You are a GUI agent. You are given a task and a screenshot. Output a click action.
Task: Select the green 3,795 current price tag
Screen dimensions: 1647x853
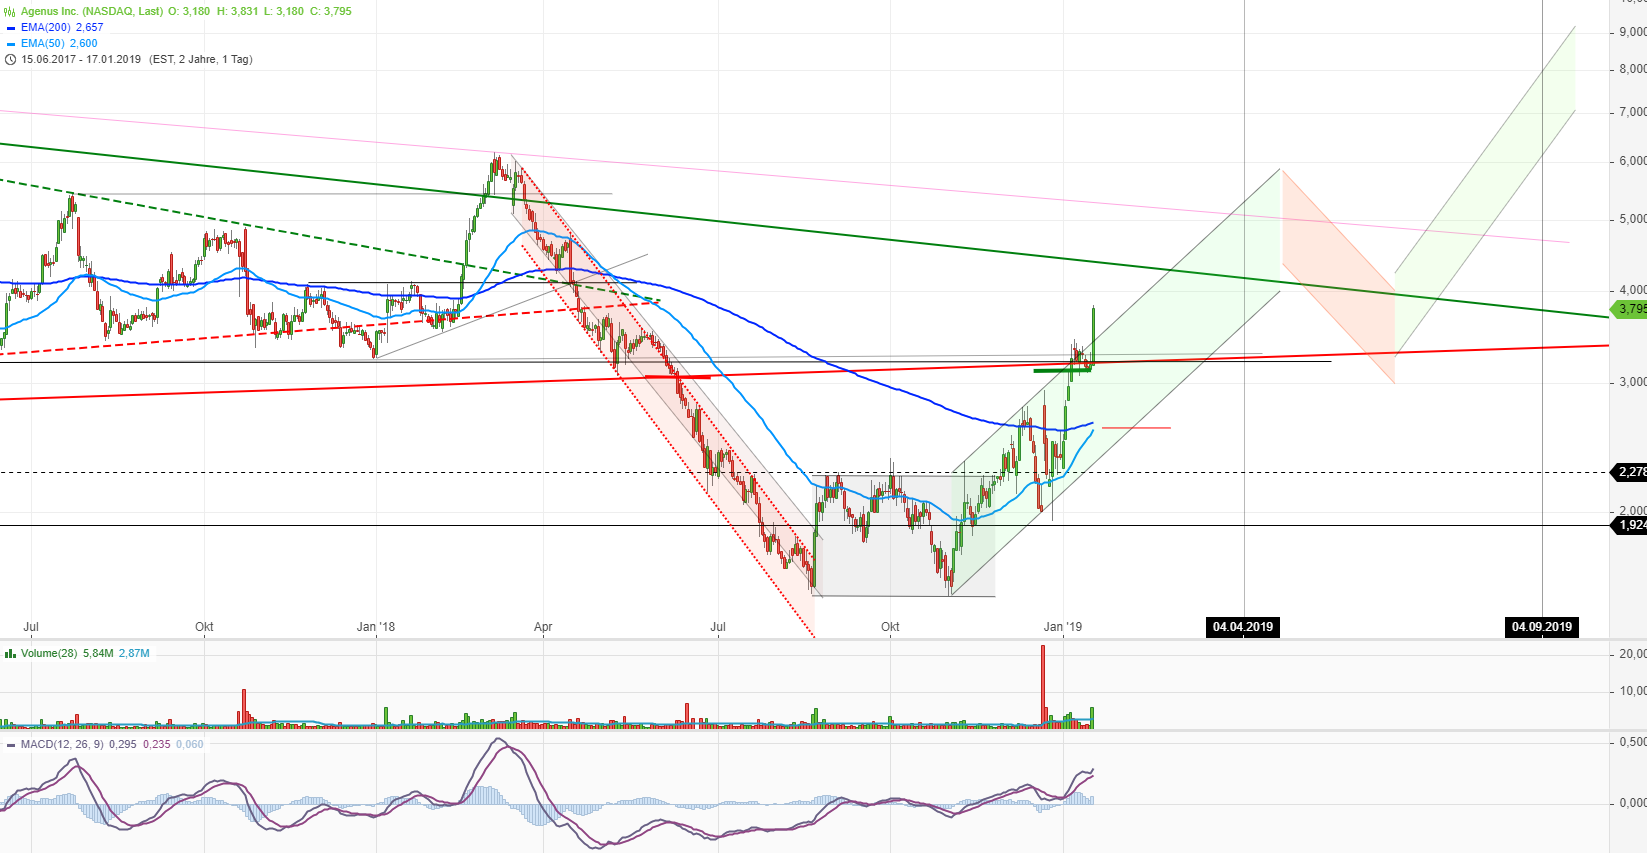[1630, 309]
